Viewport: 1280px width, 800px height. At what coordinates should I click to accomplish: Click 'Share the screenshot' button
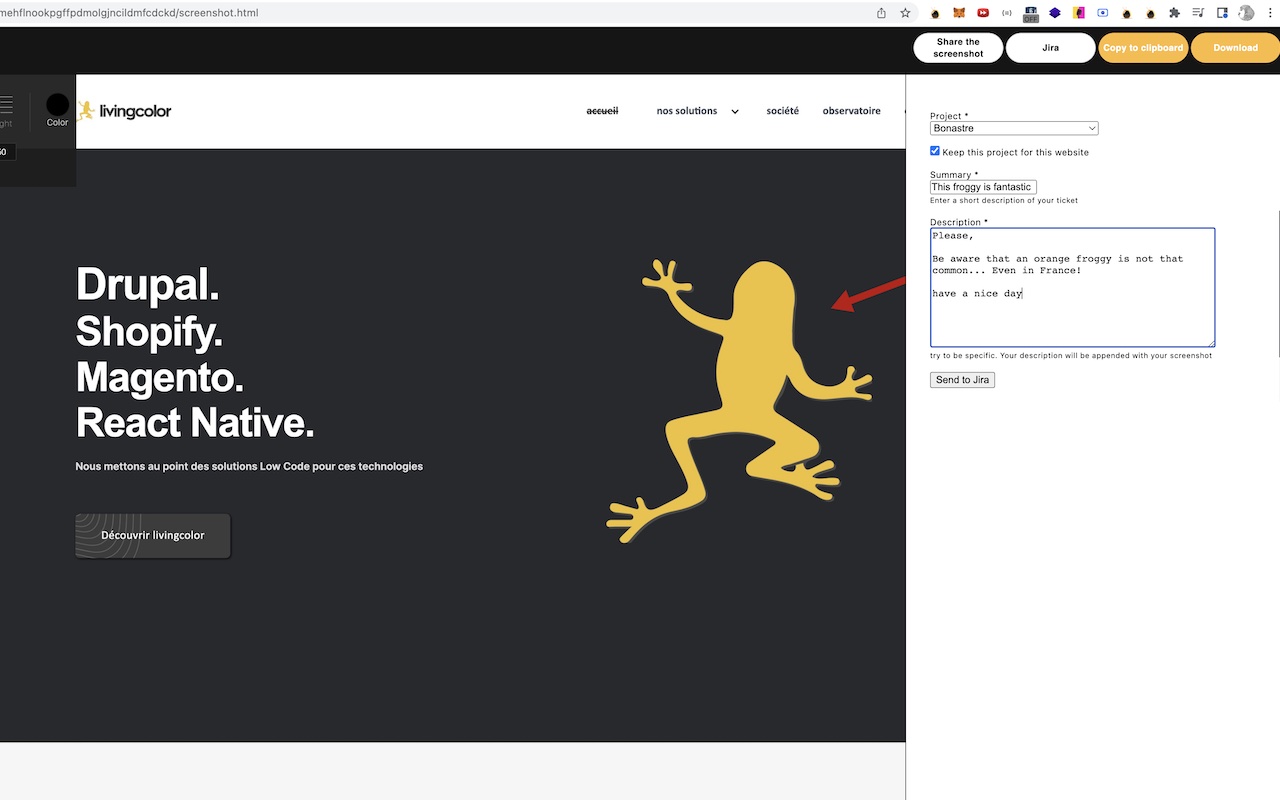(958, 48)
